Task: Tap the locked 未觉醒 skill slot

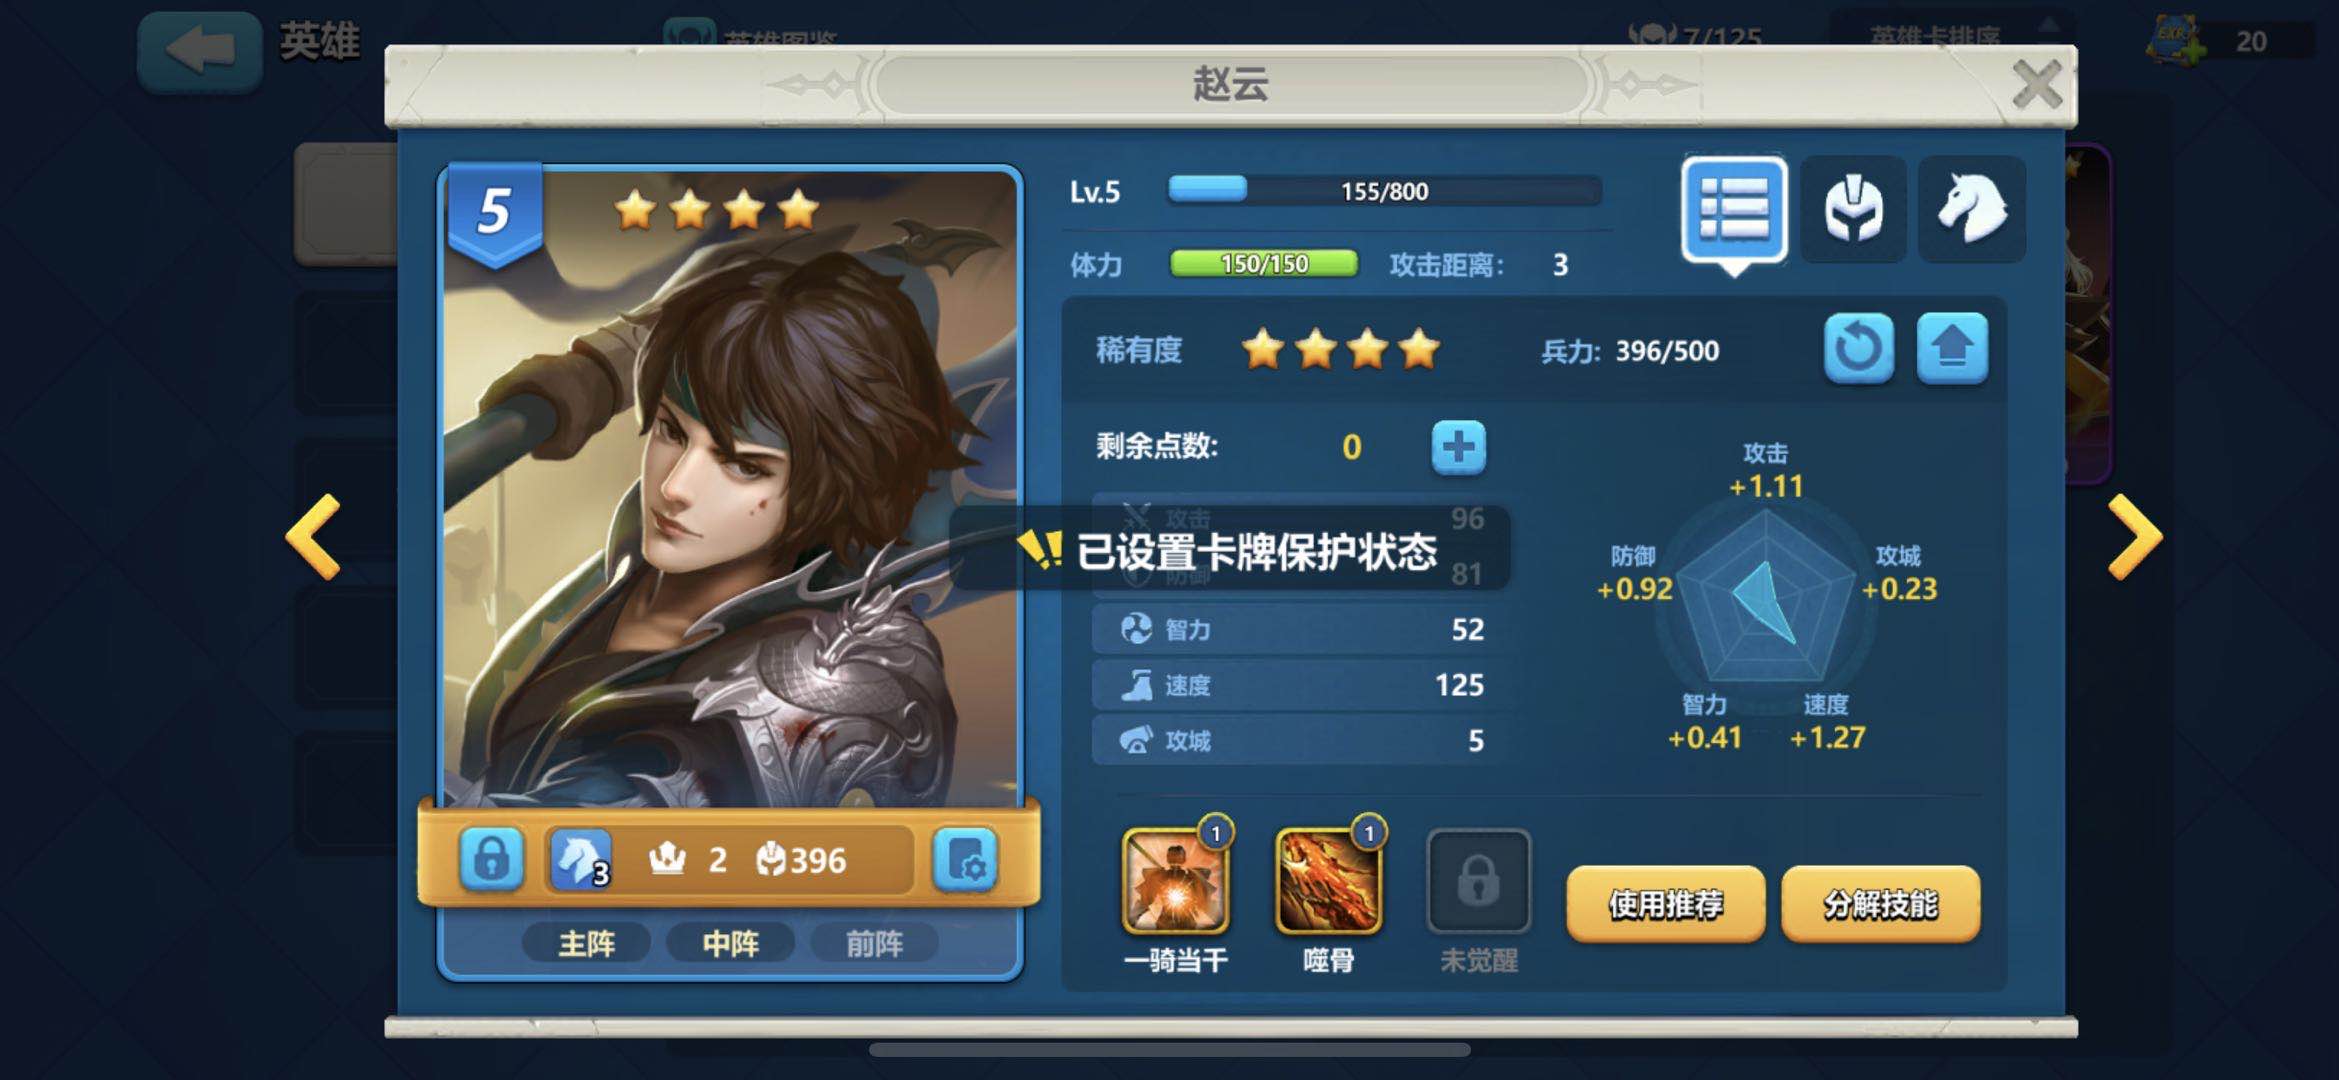Action: click(x=1478, y=882)
